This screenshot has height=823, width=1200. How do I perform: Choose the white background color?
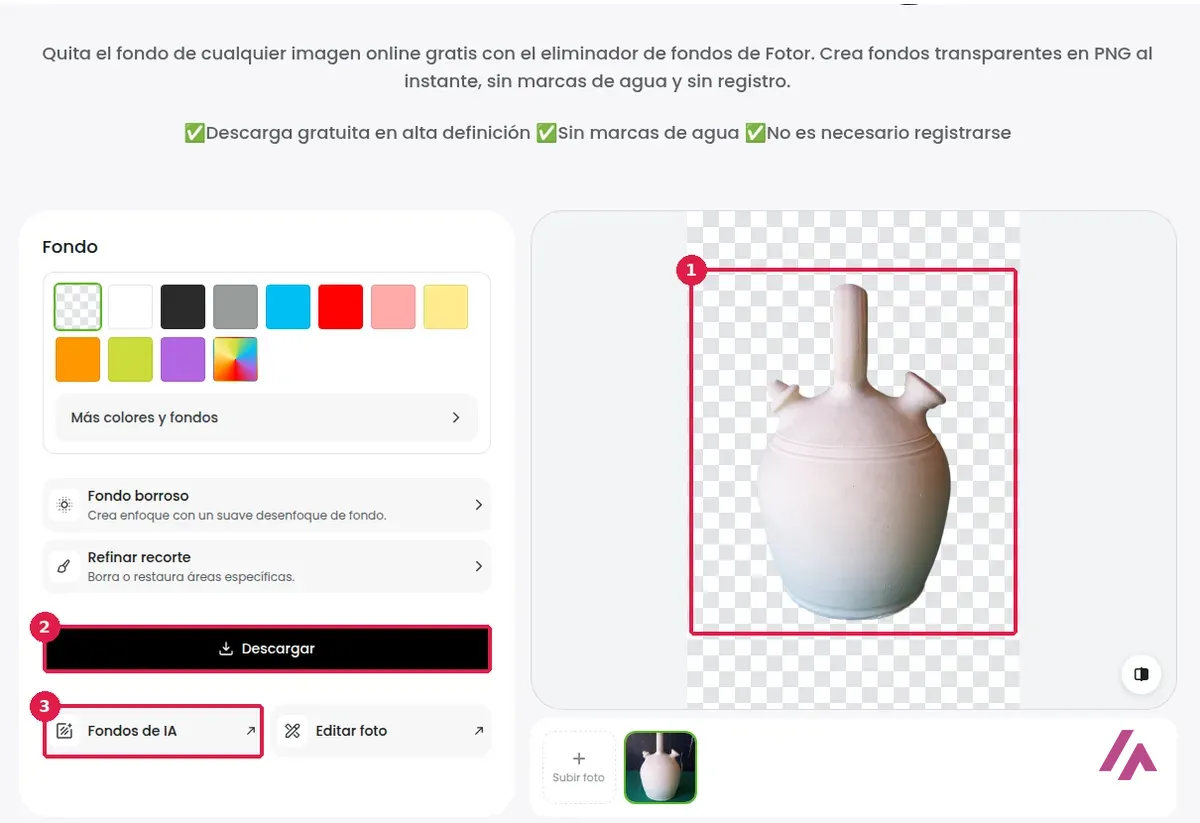tap(130, 307)
